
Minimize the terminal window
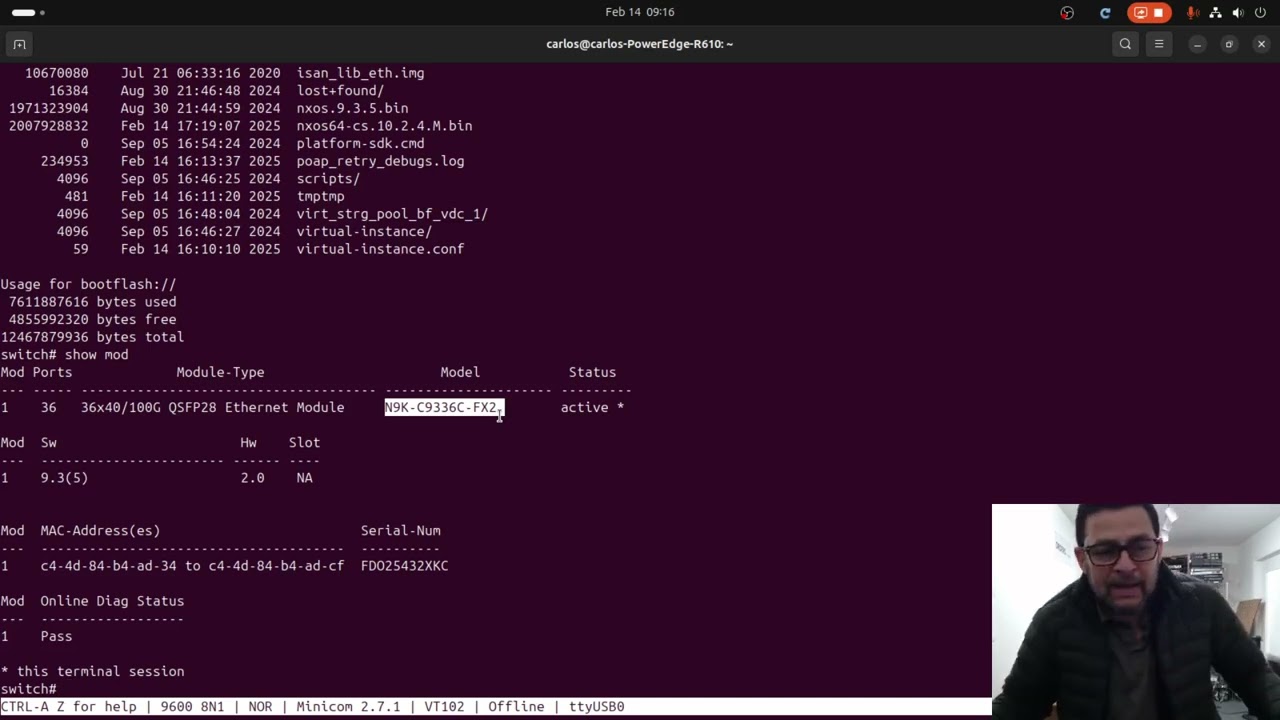coord(1197,44)
